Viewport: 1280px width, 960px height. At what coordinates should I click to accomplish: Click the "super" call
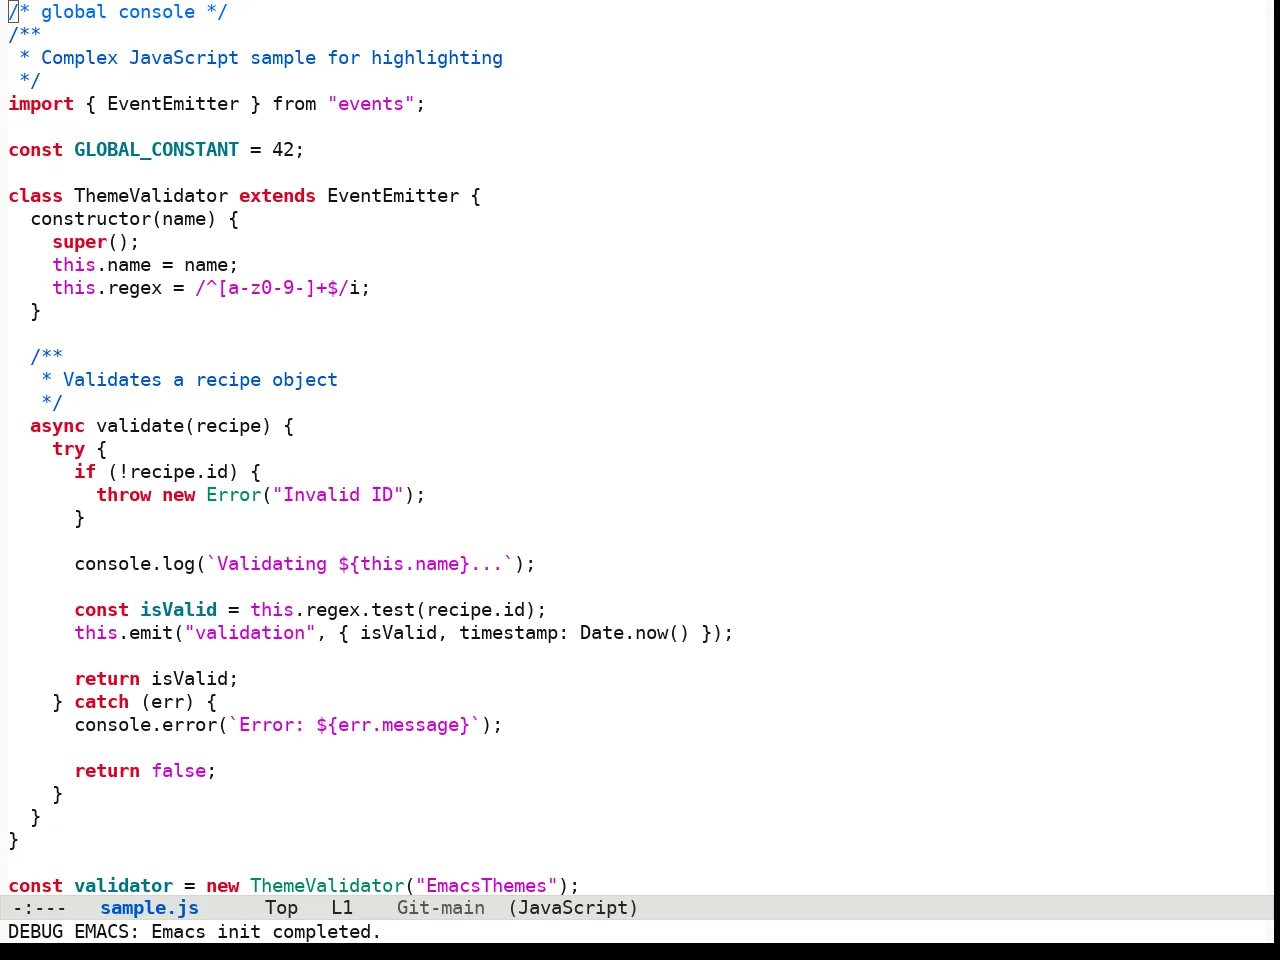[x=79, y=242]
